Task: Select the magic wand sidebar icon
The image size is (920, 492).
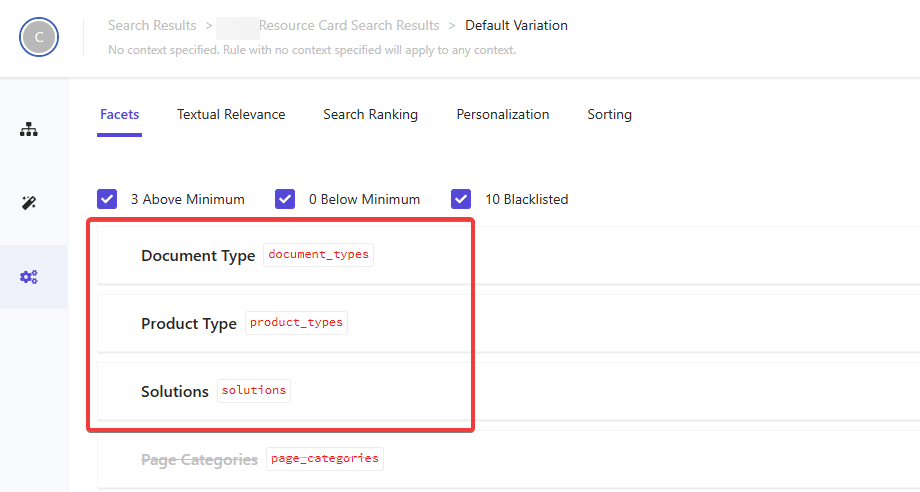Action: (x=29, y=203)
